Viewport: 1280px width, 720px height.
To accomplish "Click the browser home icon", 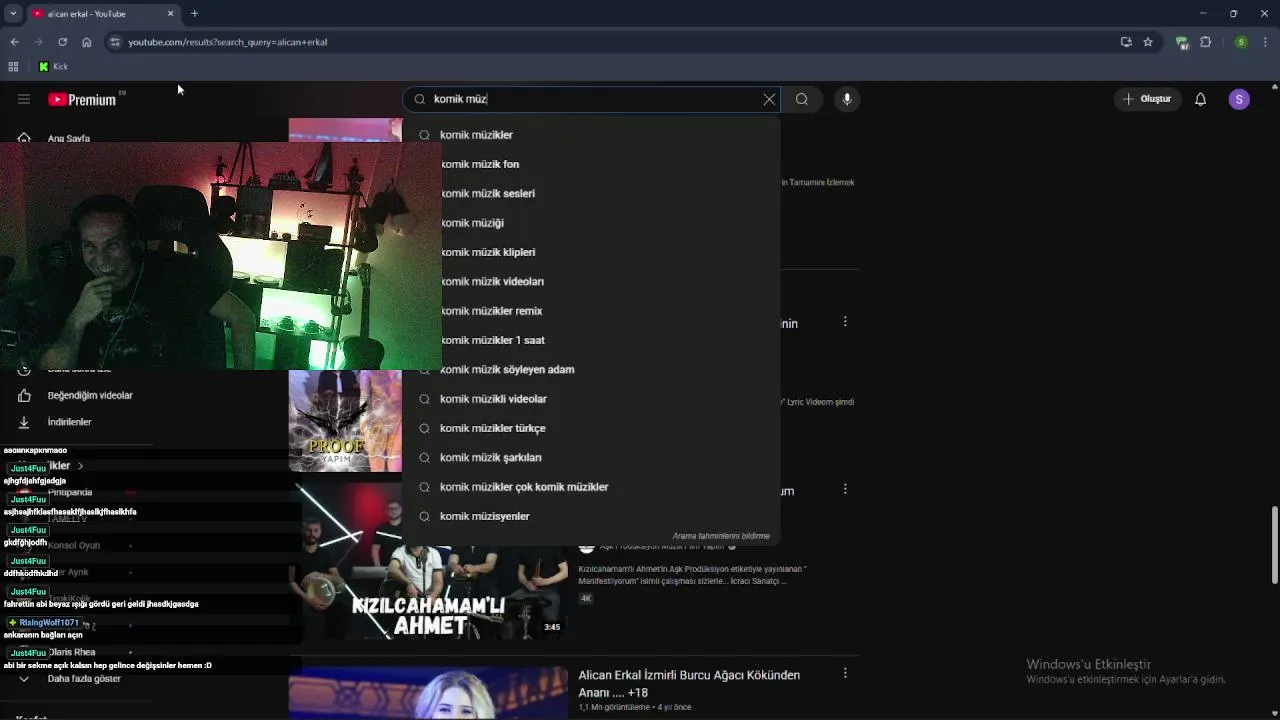I will [x=86, y=42].
